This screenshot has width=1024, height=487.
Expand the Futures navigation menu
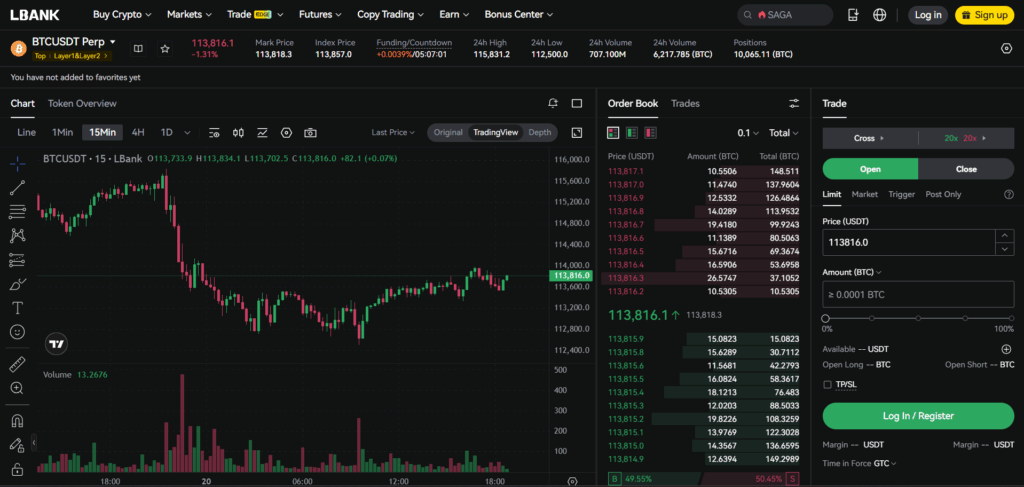tap(320, 14)
